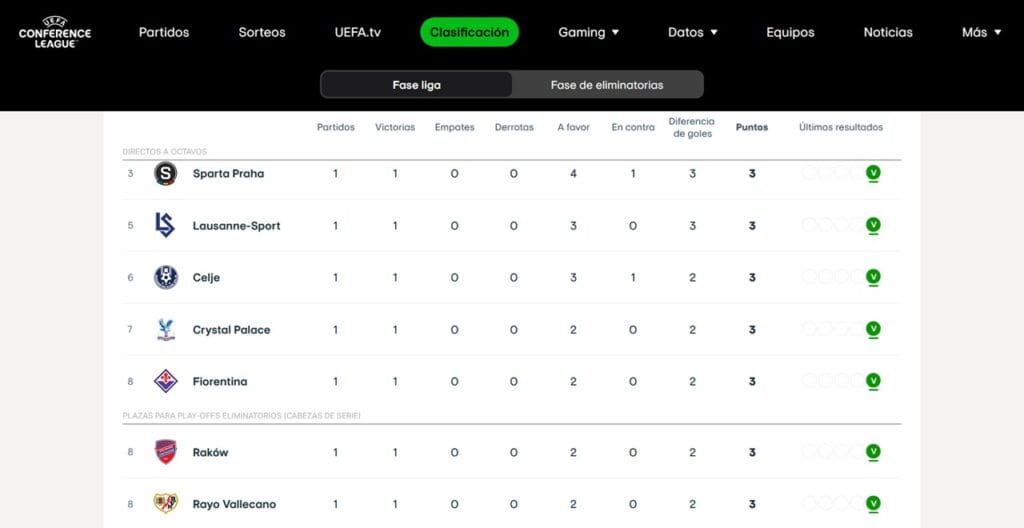Viewport: 1024px width, 528px height.
Task: Click the Raków club crest
Action: pyautogui.click(x=165, y=452)
